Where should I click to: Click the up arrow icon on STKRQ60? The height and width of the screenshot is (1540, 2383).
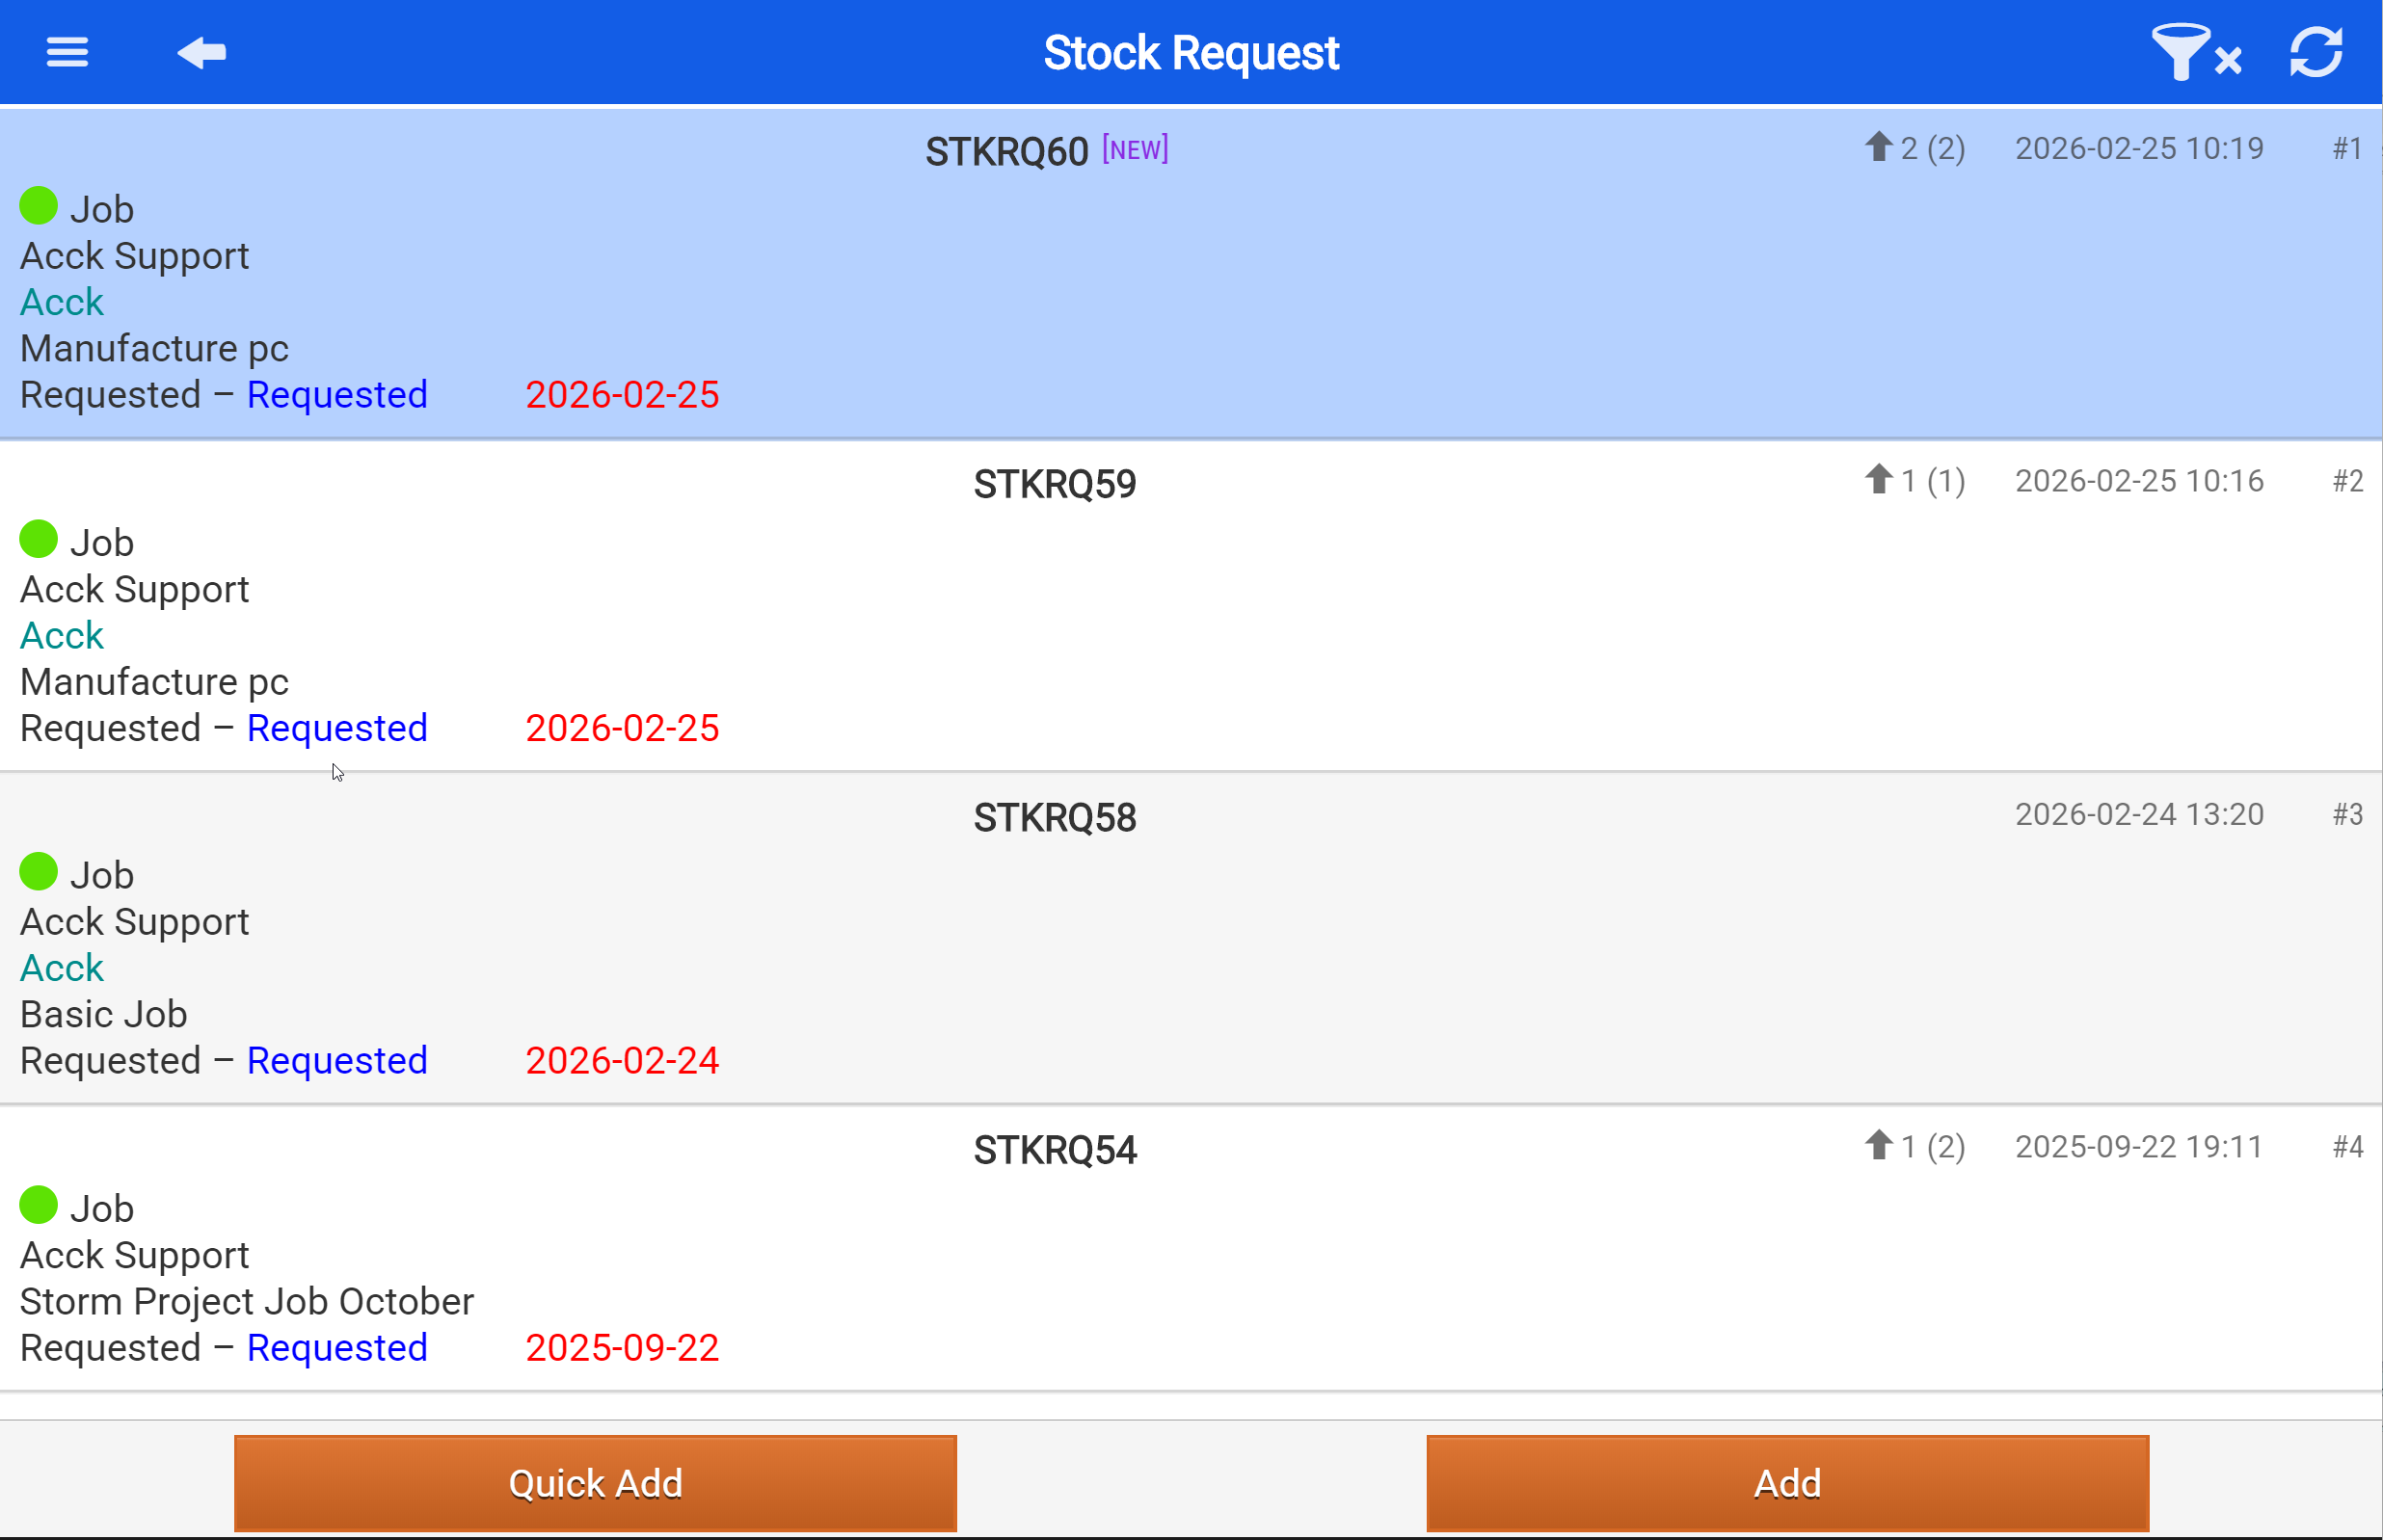[1878, 148]
